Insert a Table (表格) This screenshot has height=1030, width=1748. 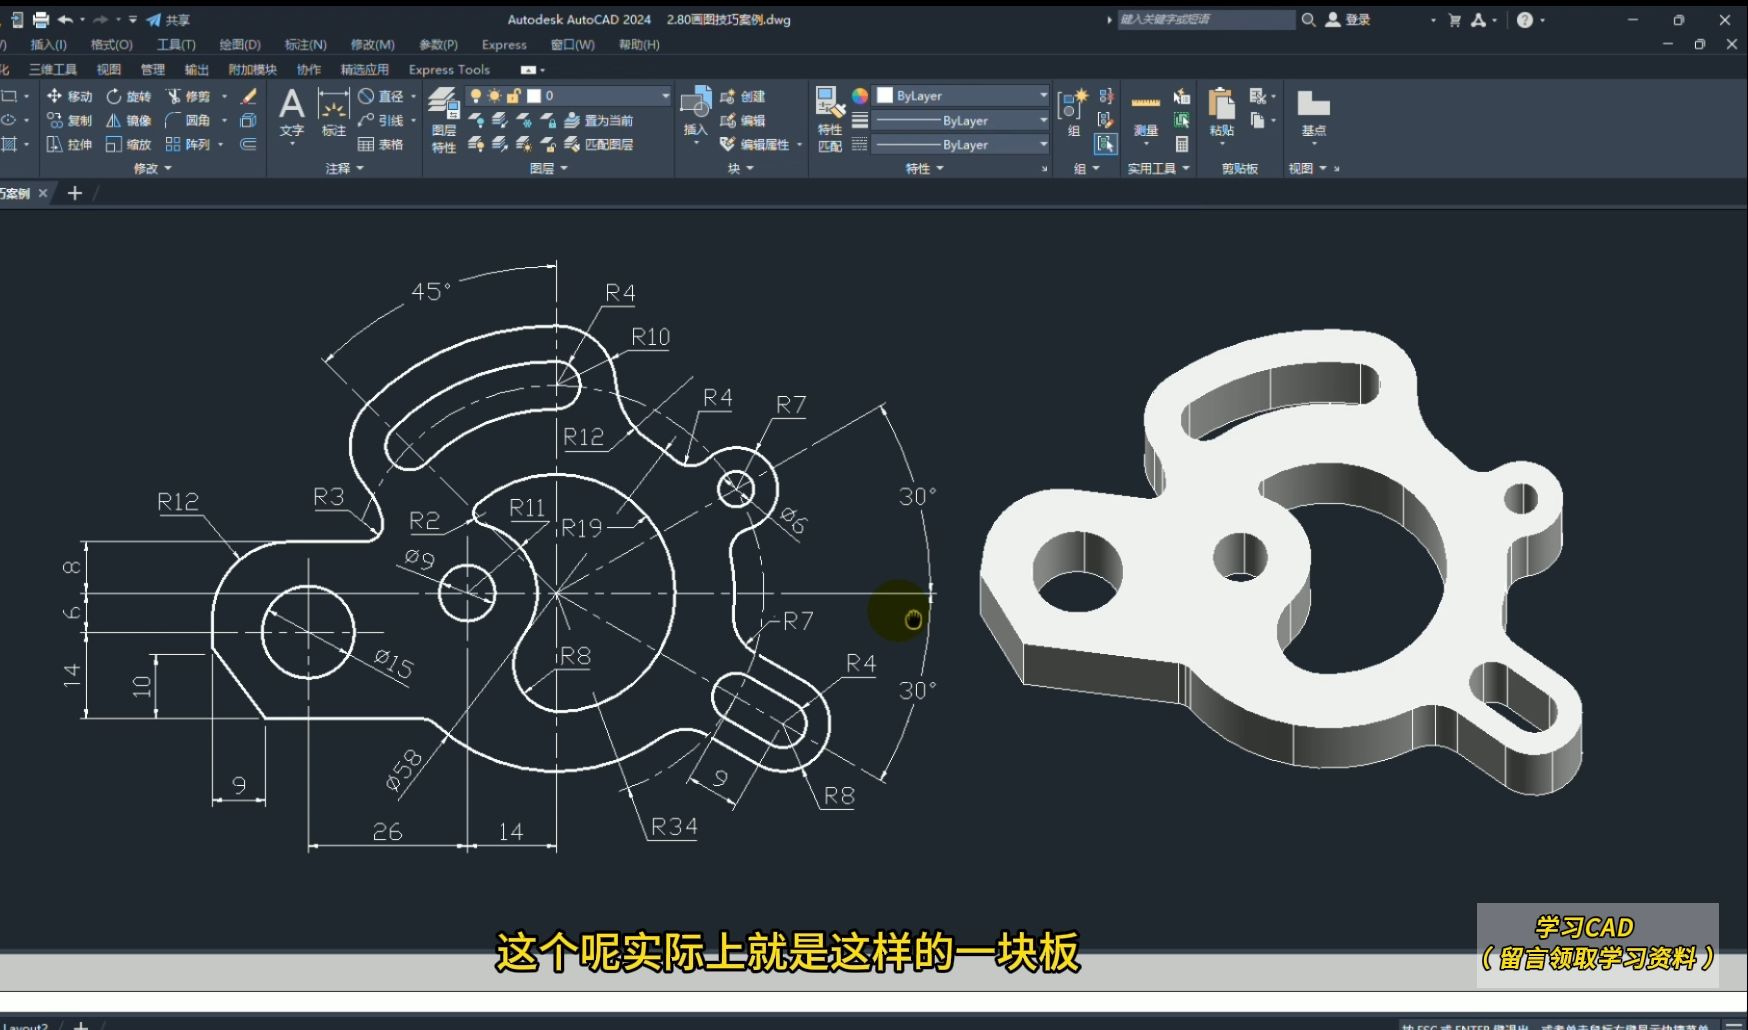click(x=381, y=144)
